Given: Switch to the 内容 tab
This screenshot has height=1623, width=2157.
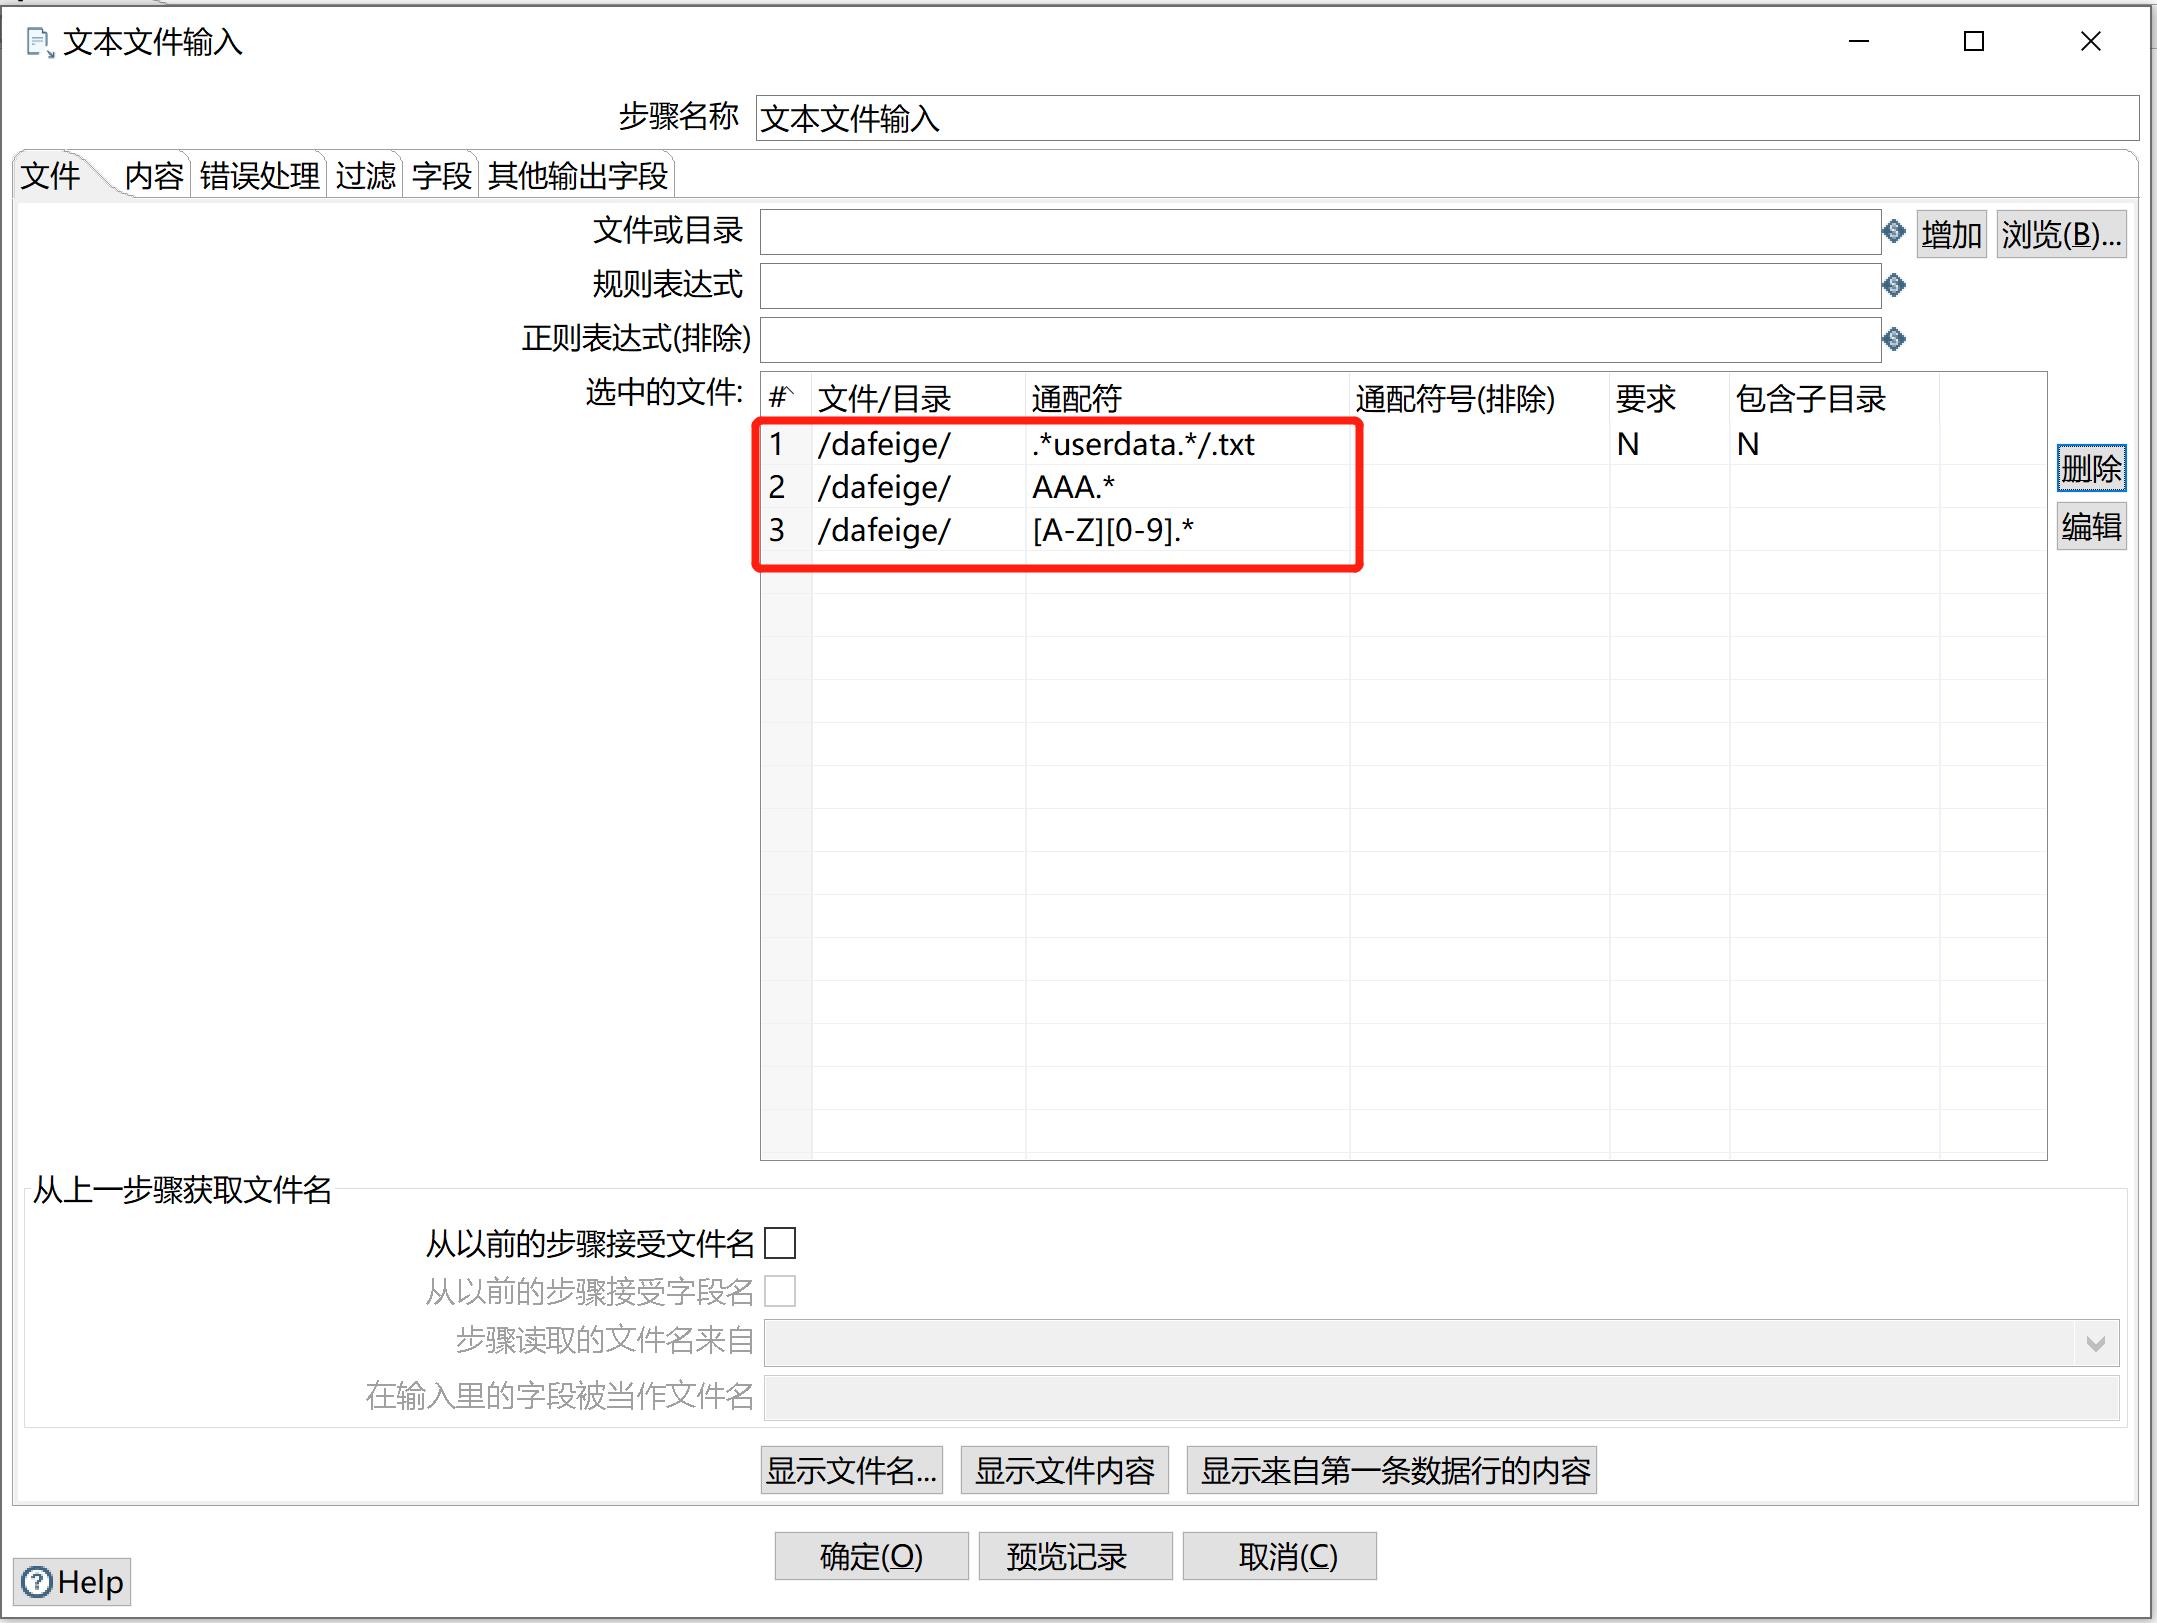Looking at the screenshot, I should pyautogui.click(x=154, y=176).
